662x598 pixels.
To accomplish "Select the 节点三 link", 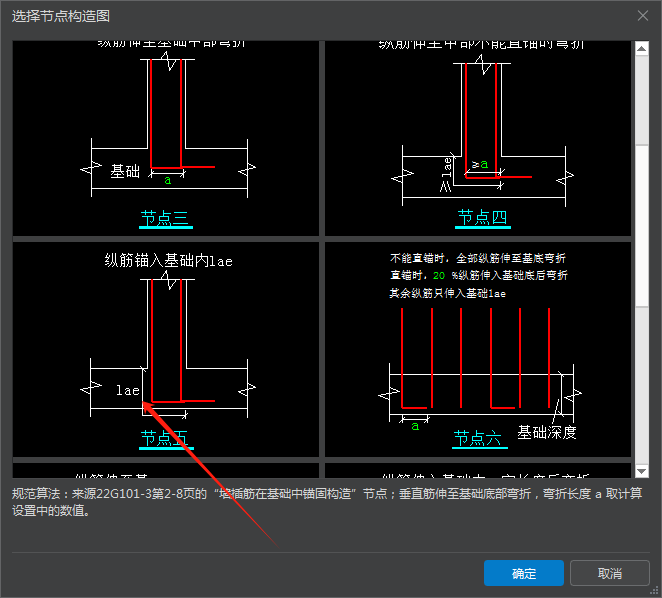I will (x=166, y=219).
